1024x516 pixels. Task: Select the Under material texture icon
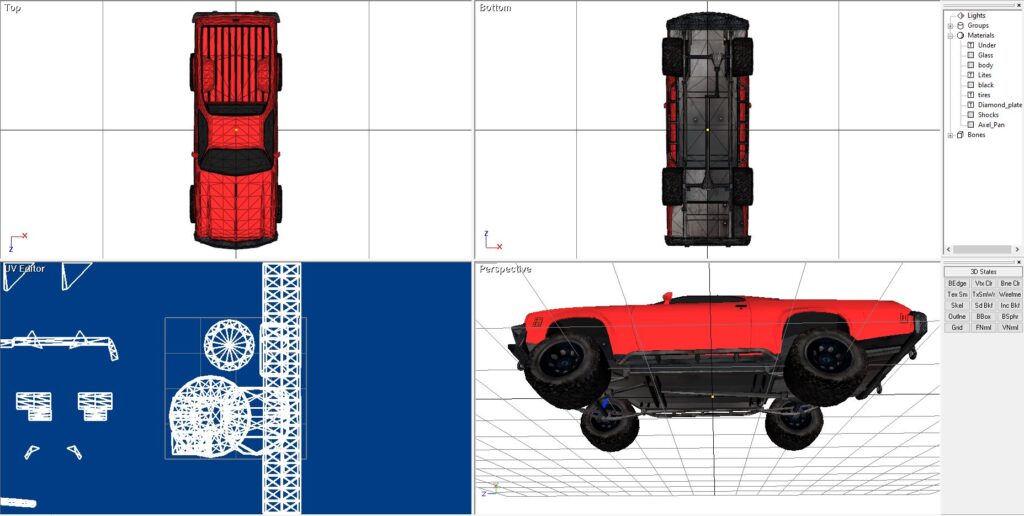(970, 45)
